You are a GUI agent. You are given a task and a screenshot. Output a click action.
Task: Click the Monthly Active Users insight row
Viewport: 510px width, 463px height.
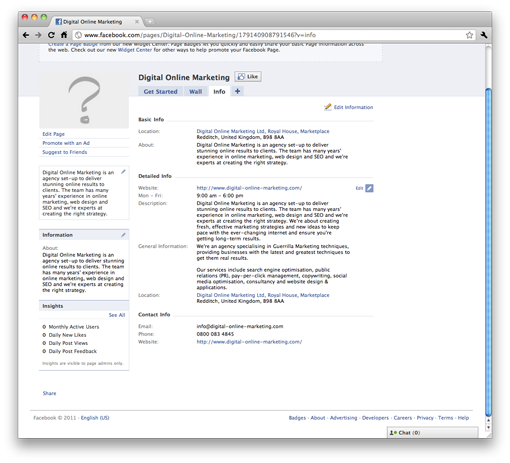[71, 327]
